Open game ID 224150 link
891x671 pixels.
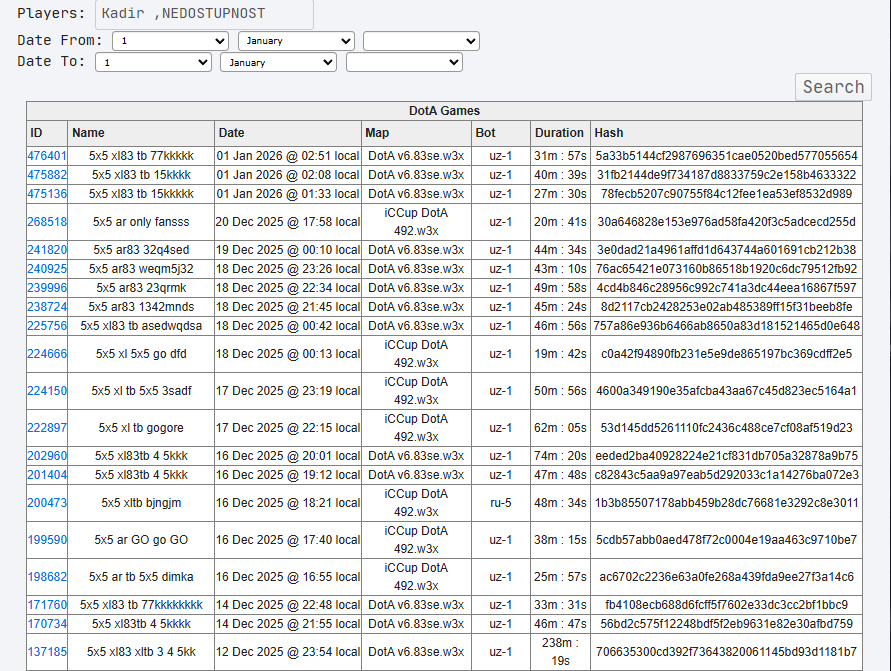click(47, 391)
